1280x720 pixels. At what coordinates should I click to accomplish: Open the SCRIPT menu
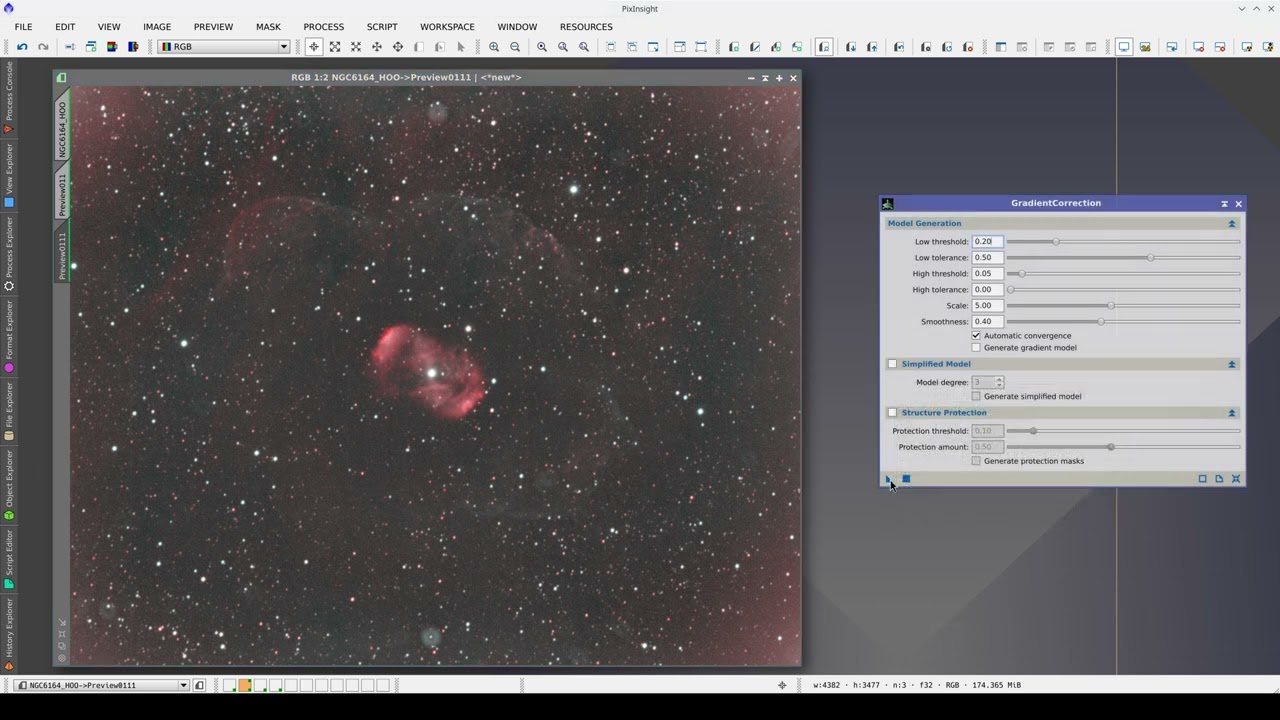[x=381, y=27]
